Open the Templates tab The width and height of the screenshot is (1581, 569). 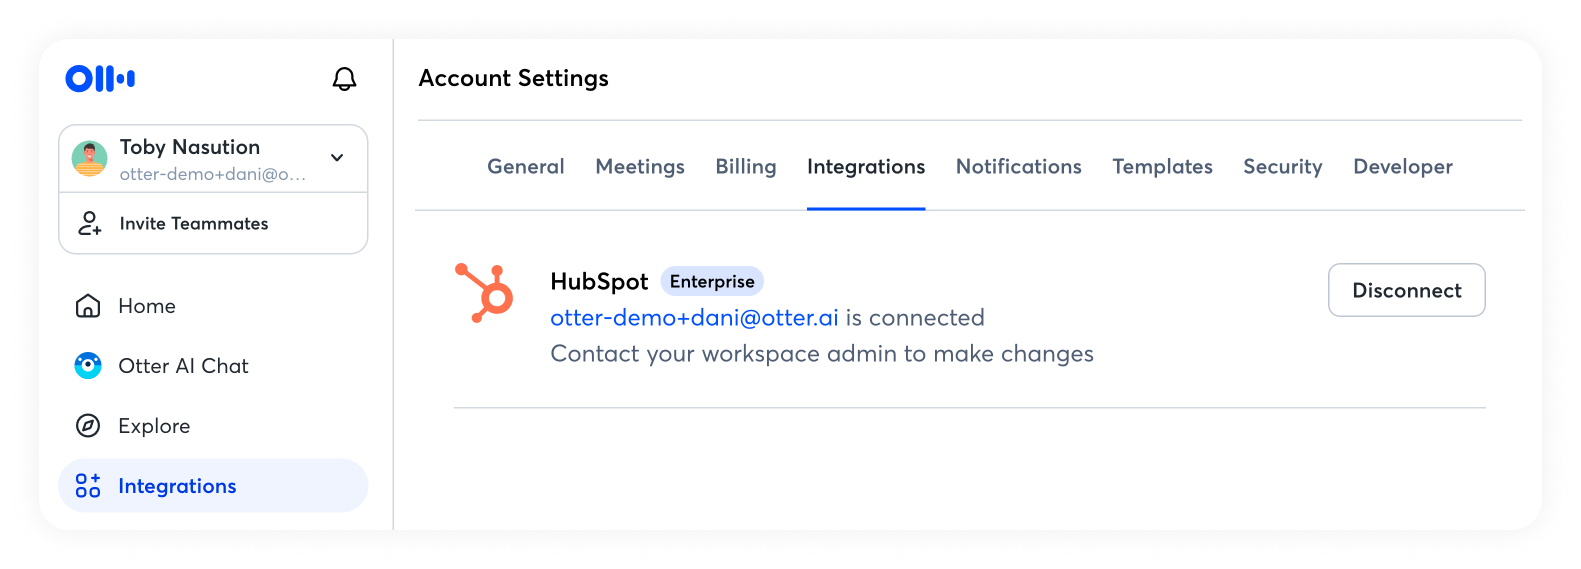1162,167
